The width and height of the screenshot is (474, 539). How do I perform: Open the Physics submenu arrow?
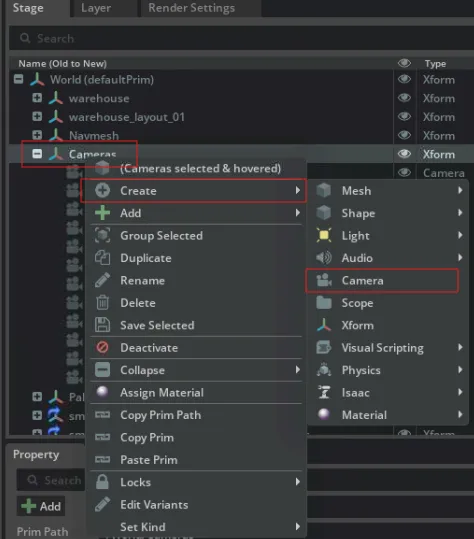coord(460,370)
